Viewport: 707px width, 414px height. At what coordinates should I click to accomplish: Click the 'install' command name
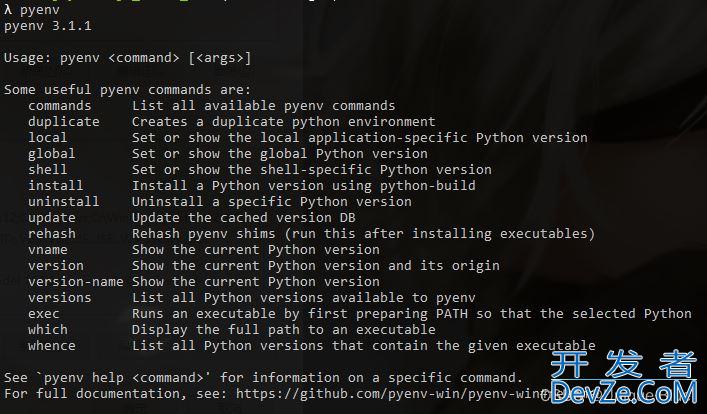tap(55, 186)
